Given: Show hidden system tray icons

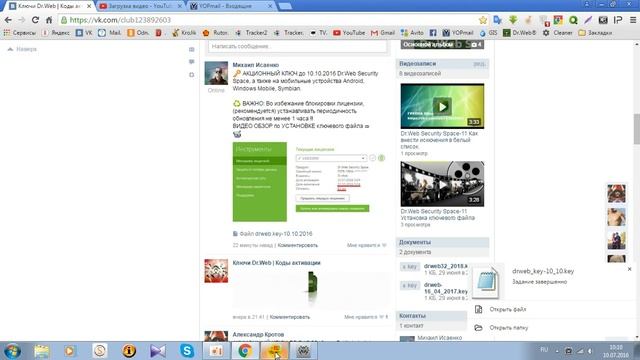Looking at the screenshot, I should pyautogui.click(x=557, y=351).
